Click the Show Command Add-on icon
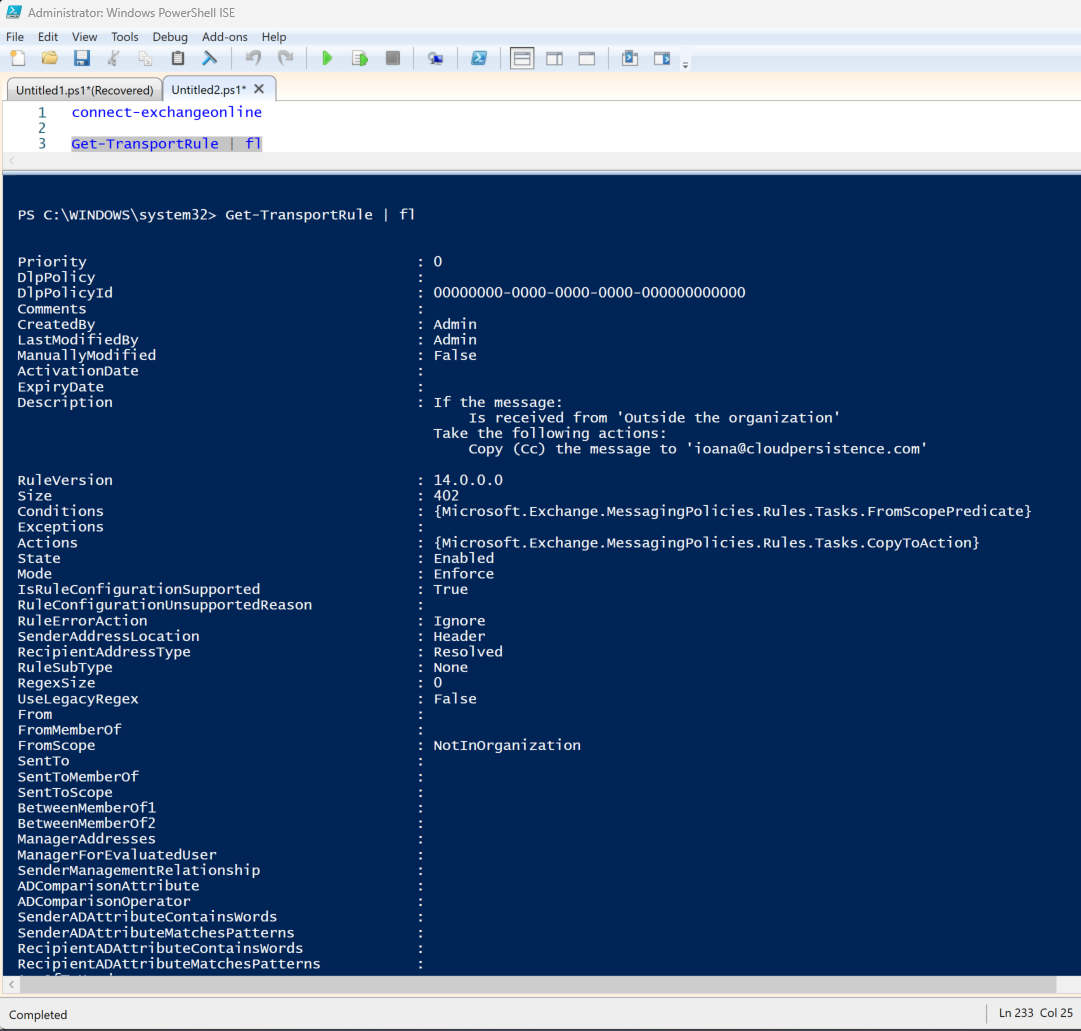This screenshot has height=1031, width=1081. tap(662, 59)
